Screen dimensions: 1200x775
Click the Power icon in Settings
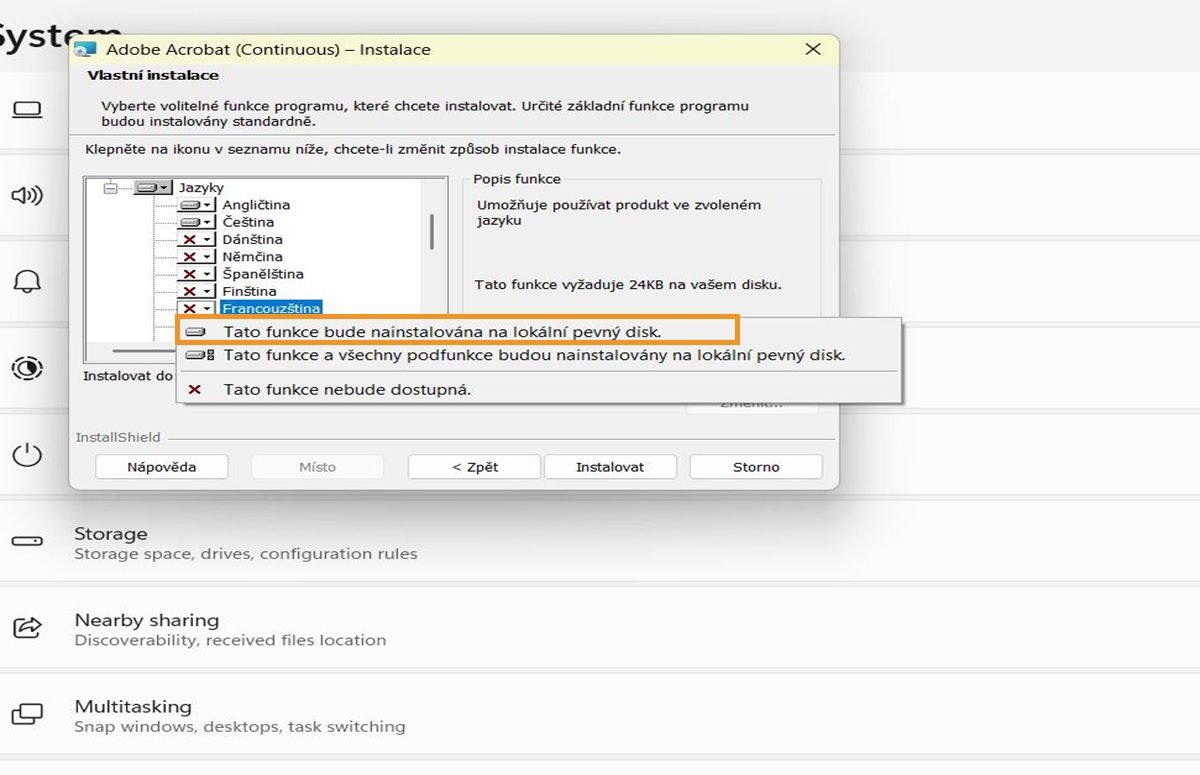point(27,455)
